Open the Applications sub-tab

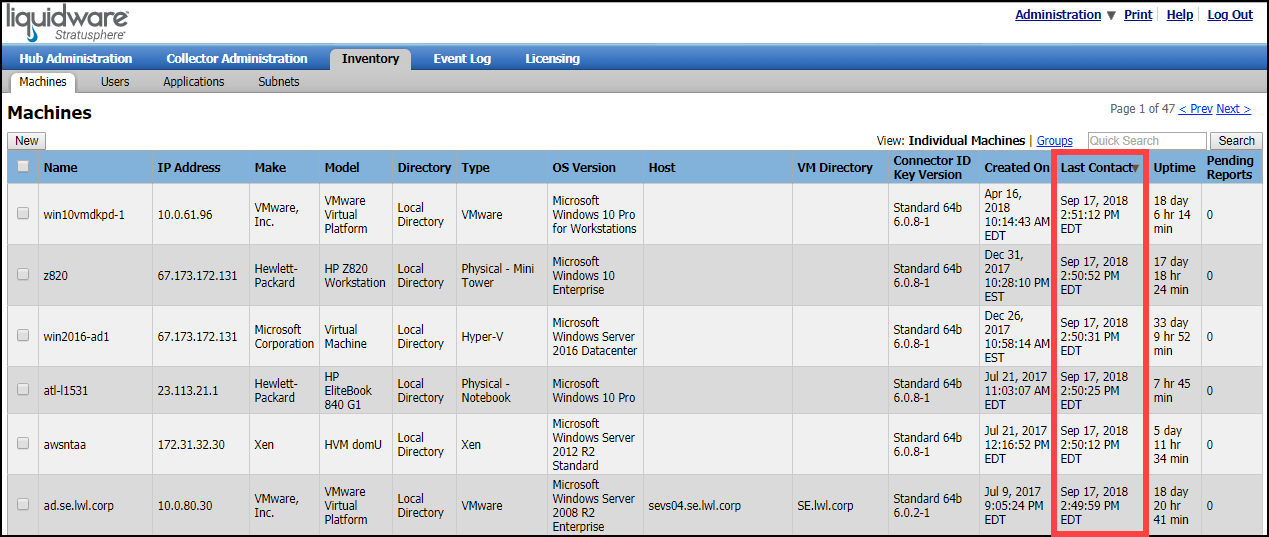click(x=194, y=82)
